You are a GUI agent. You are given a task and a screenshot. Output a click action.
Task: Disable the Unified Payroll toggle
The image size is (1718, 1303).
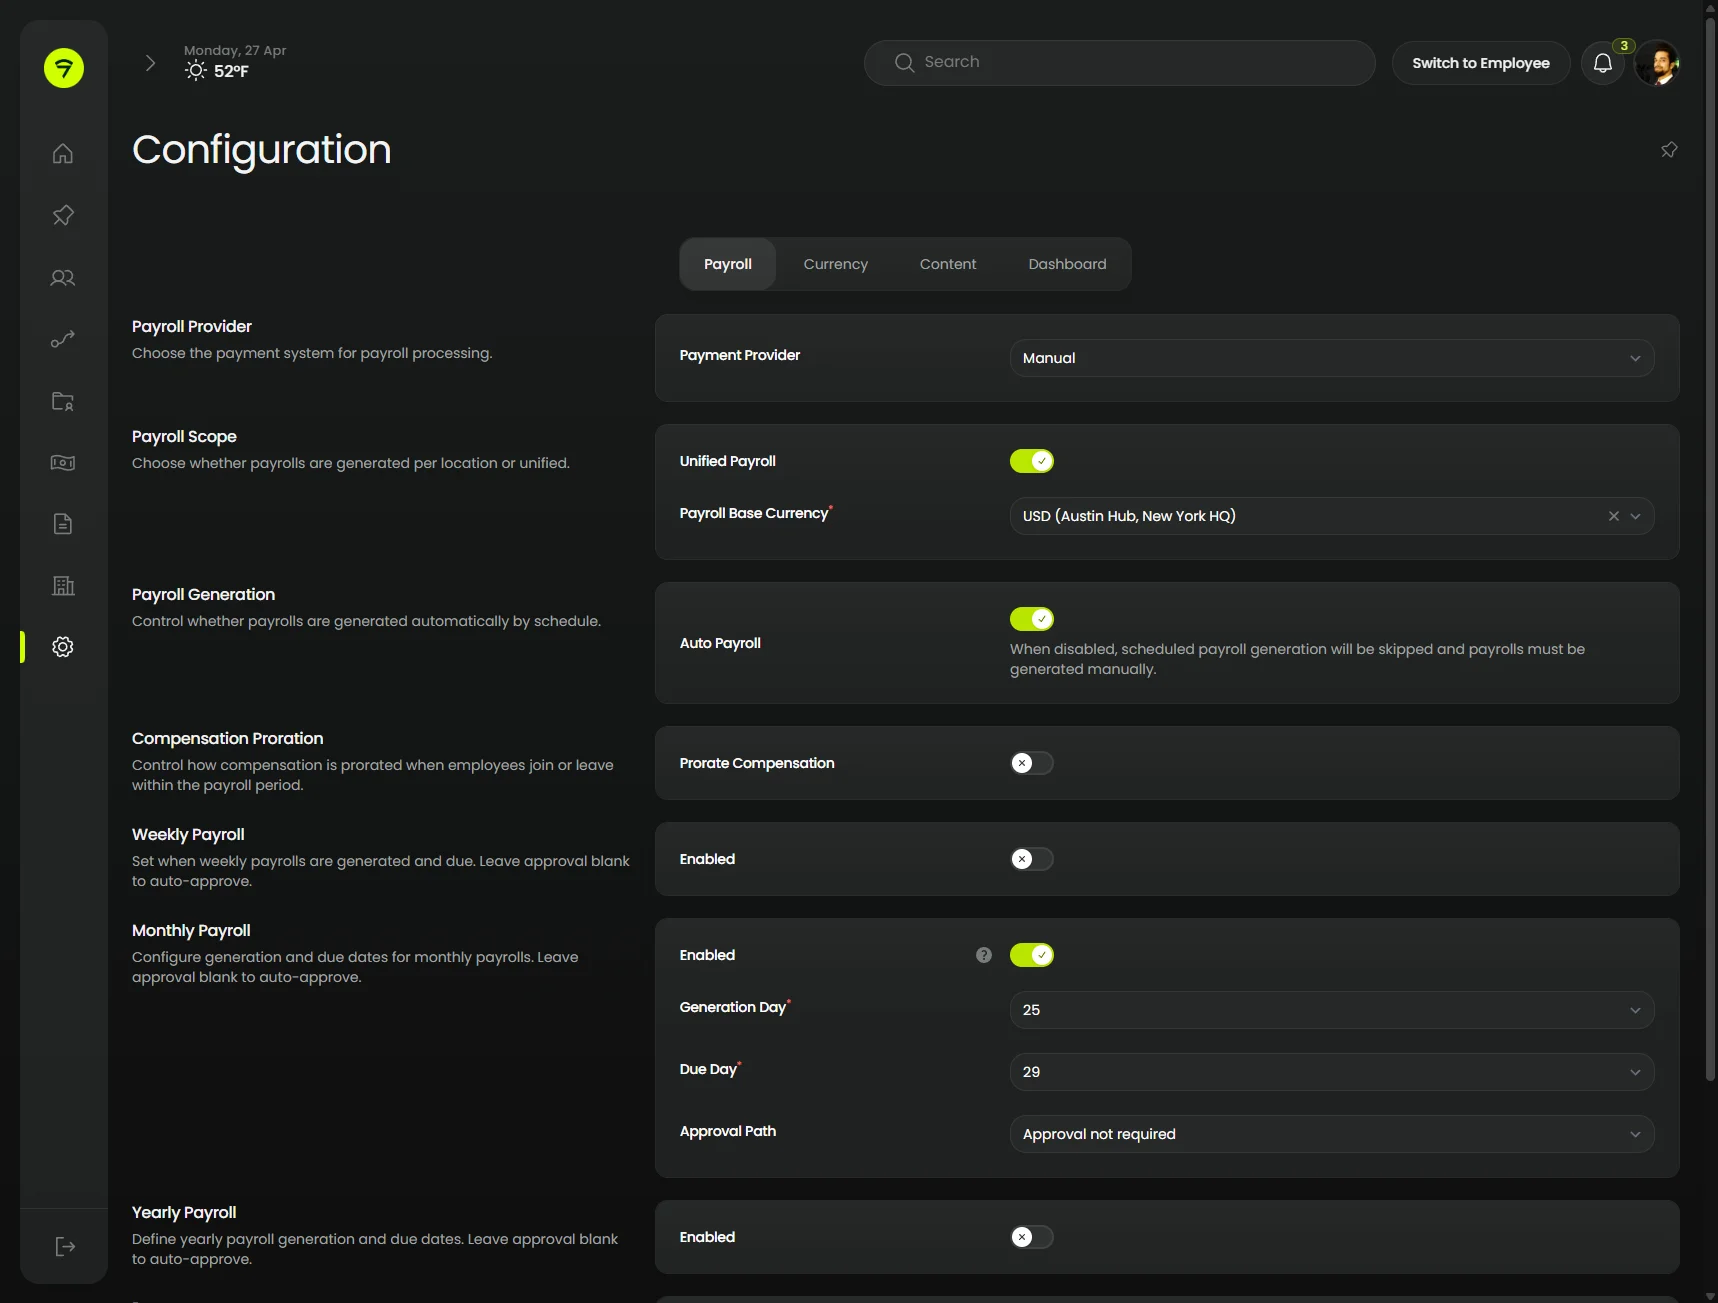point(1032,461)
